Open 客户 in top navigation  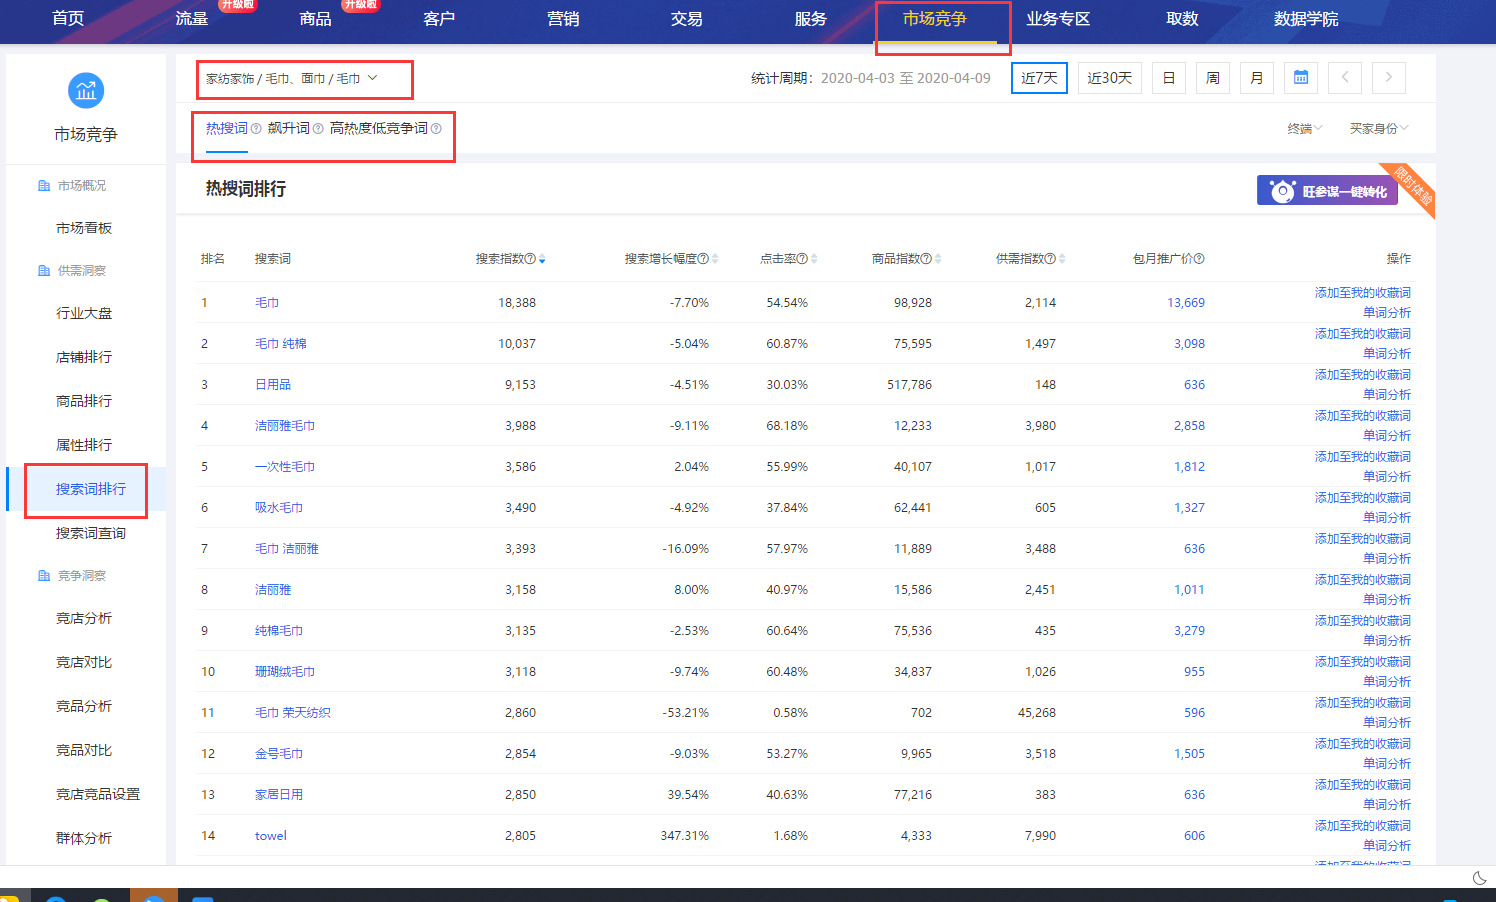439,19
